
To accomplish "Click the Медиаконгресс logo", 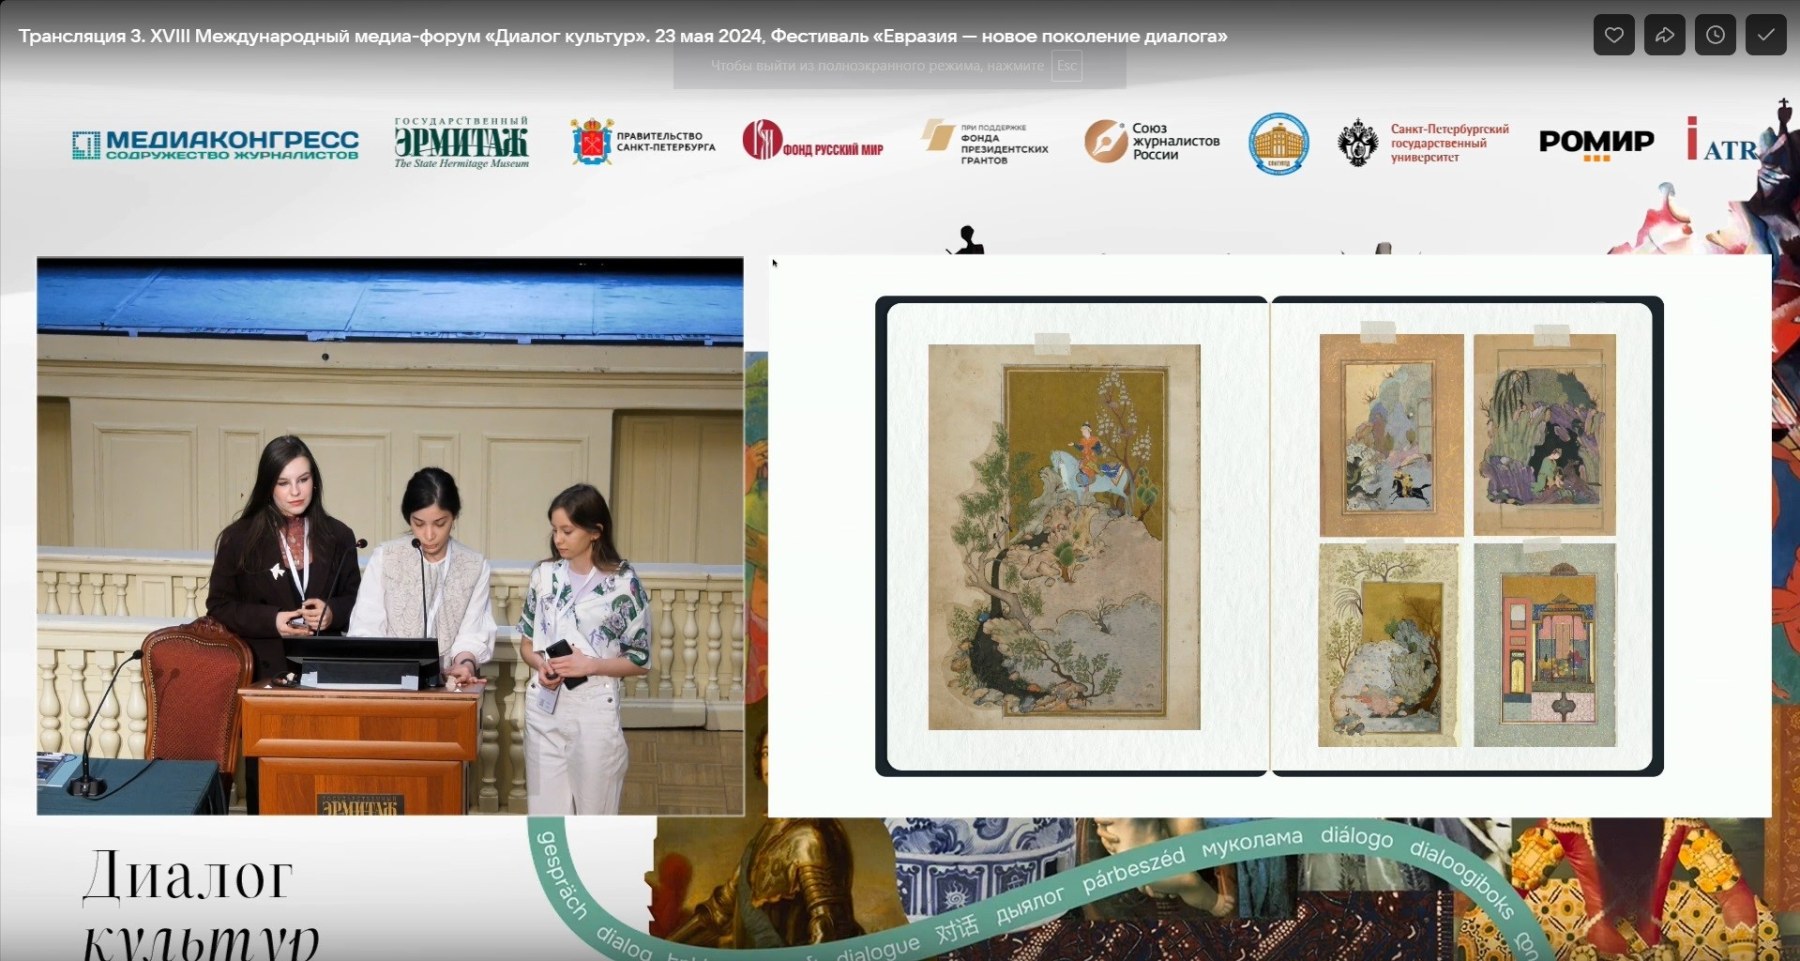I will [215, 144].
